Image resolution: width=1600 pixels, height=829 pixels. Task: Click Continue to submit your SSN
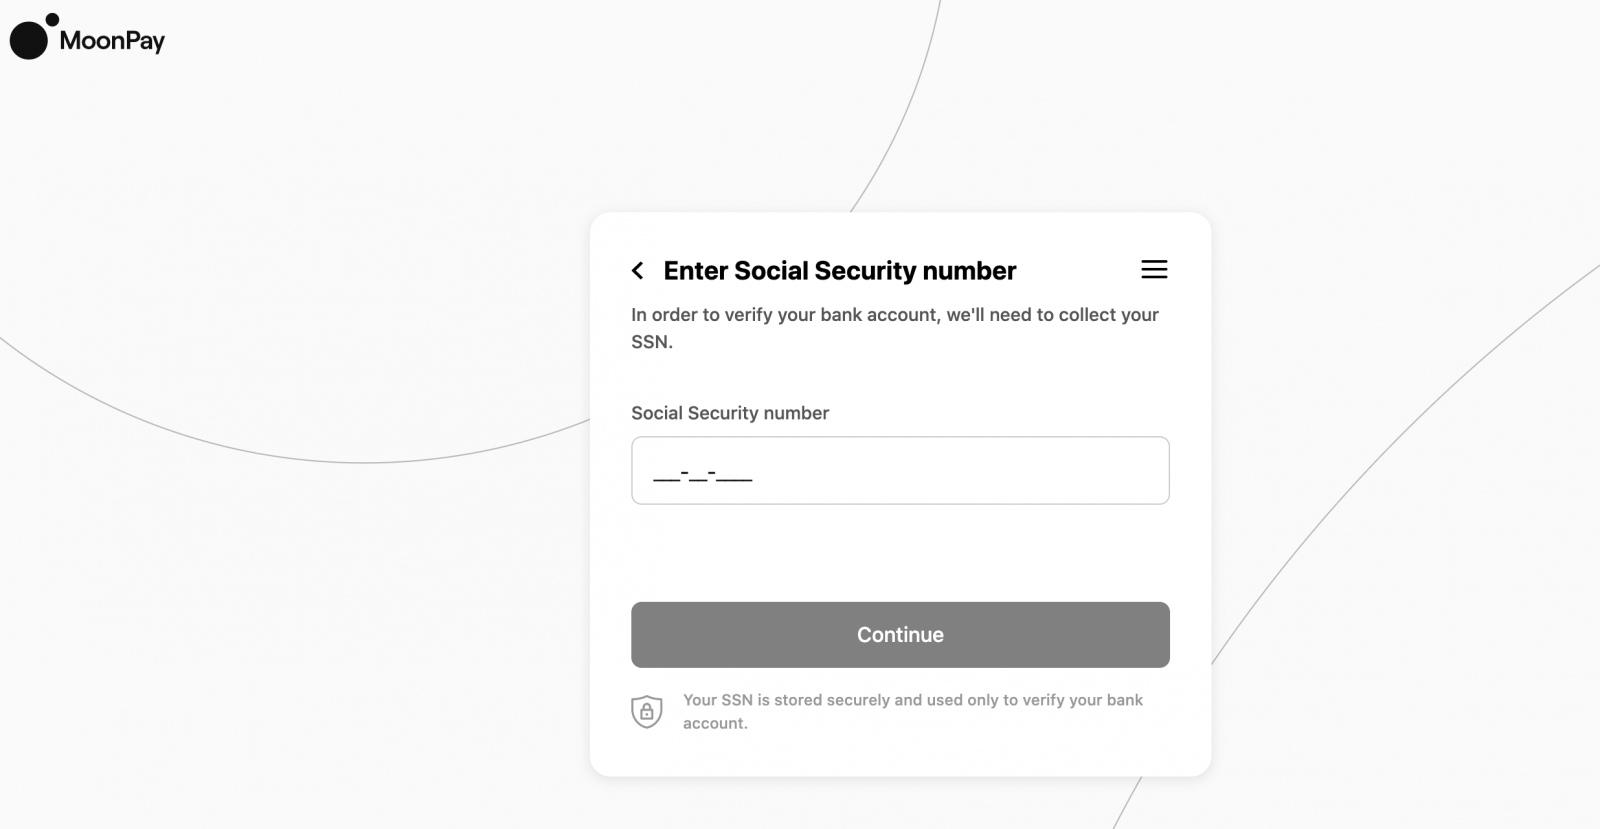pos(899,634)
